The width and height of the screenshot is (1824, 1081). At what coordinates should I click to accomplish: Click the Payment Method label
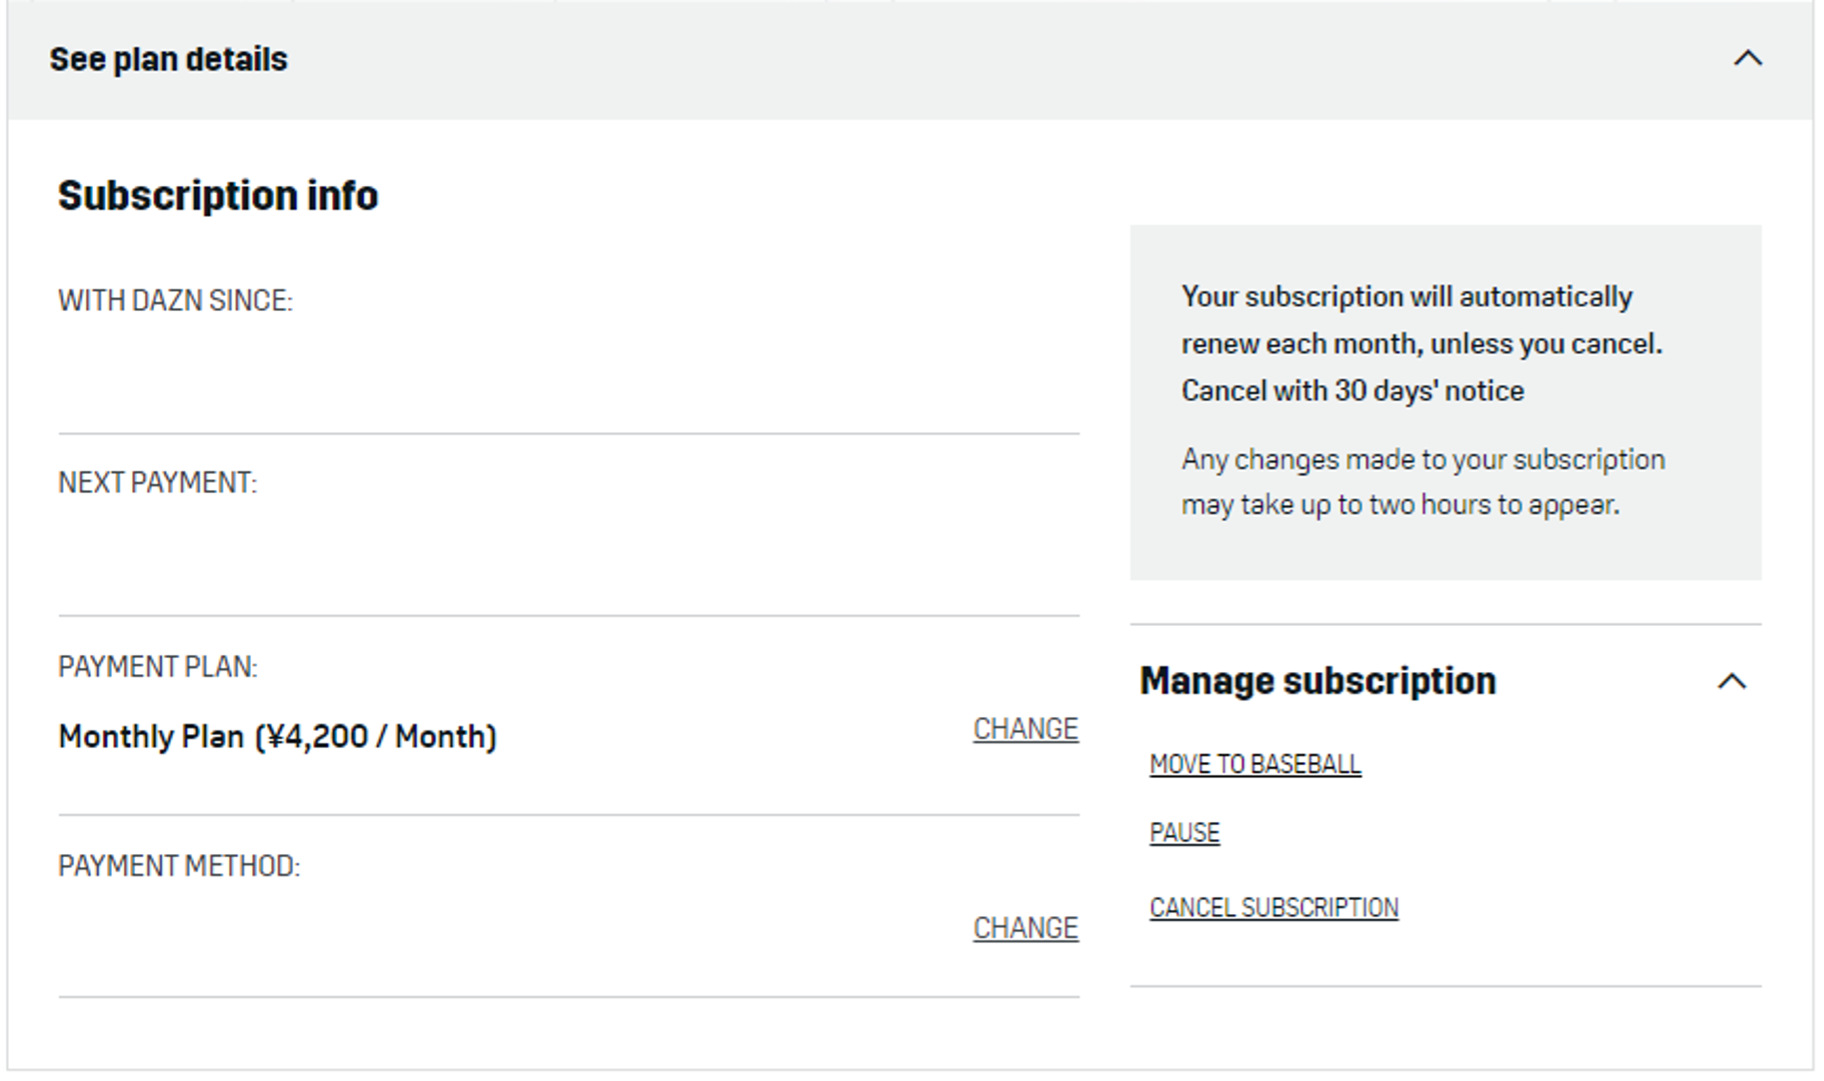[x=178, y=866]
